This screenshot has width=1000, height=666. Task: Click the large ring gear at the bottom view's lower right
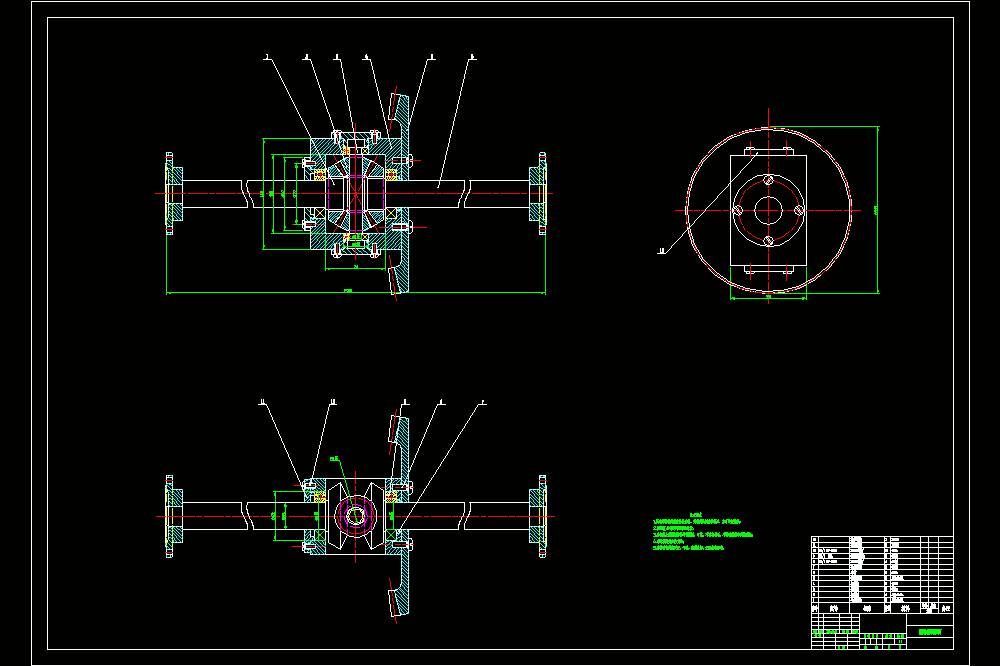click(x=399, y=584)
